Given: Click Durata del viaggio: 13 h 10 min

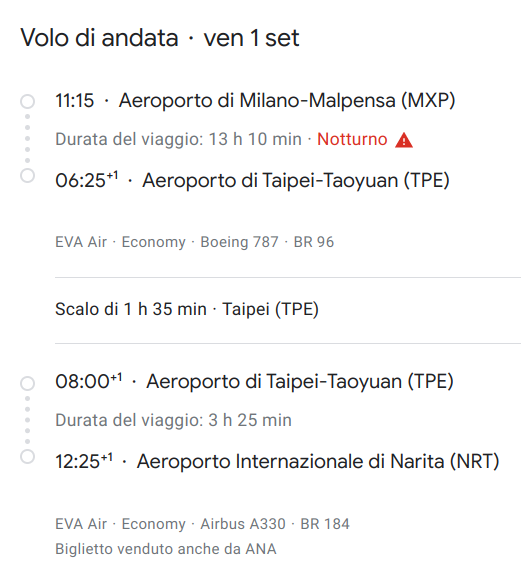Looking at the screenshot, I should pos(178,139).
